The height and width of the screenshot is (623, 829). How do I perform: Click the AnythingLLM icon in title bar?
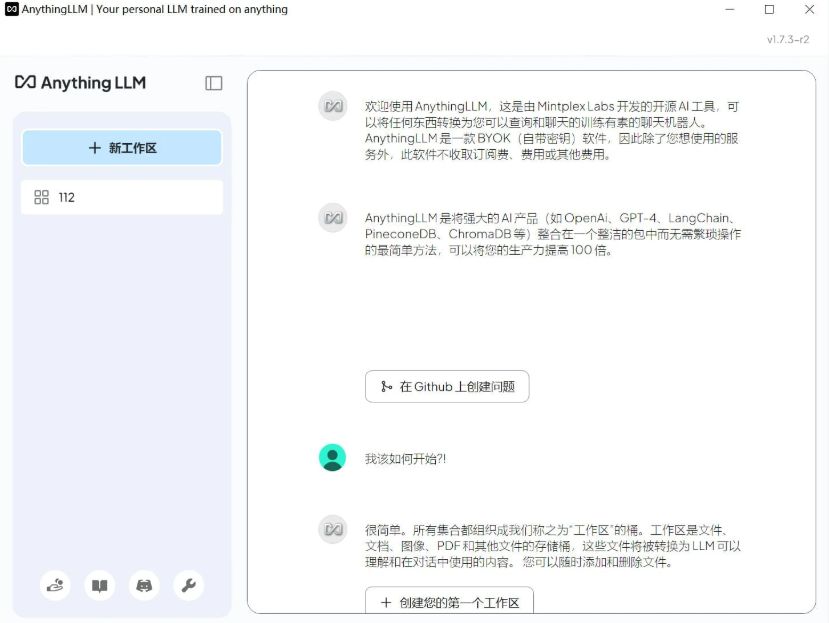11,10
